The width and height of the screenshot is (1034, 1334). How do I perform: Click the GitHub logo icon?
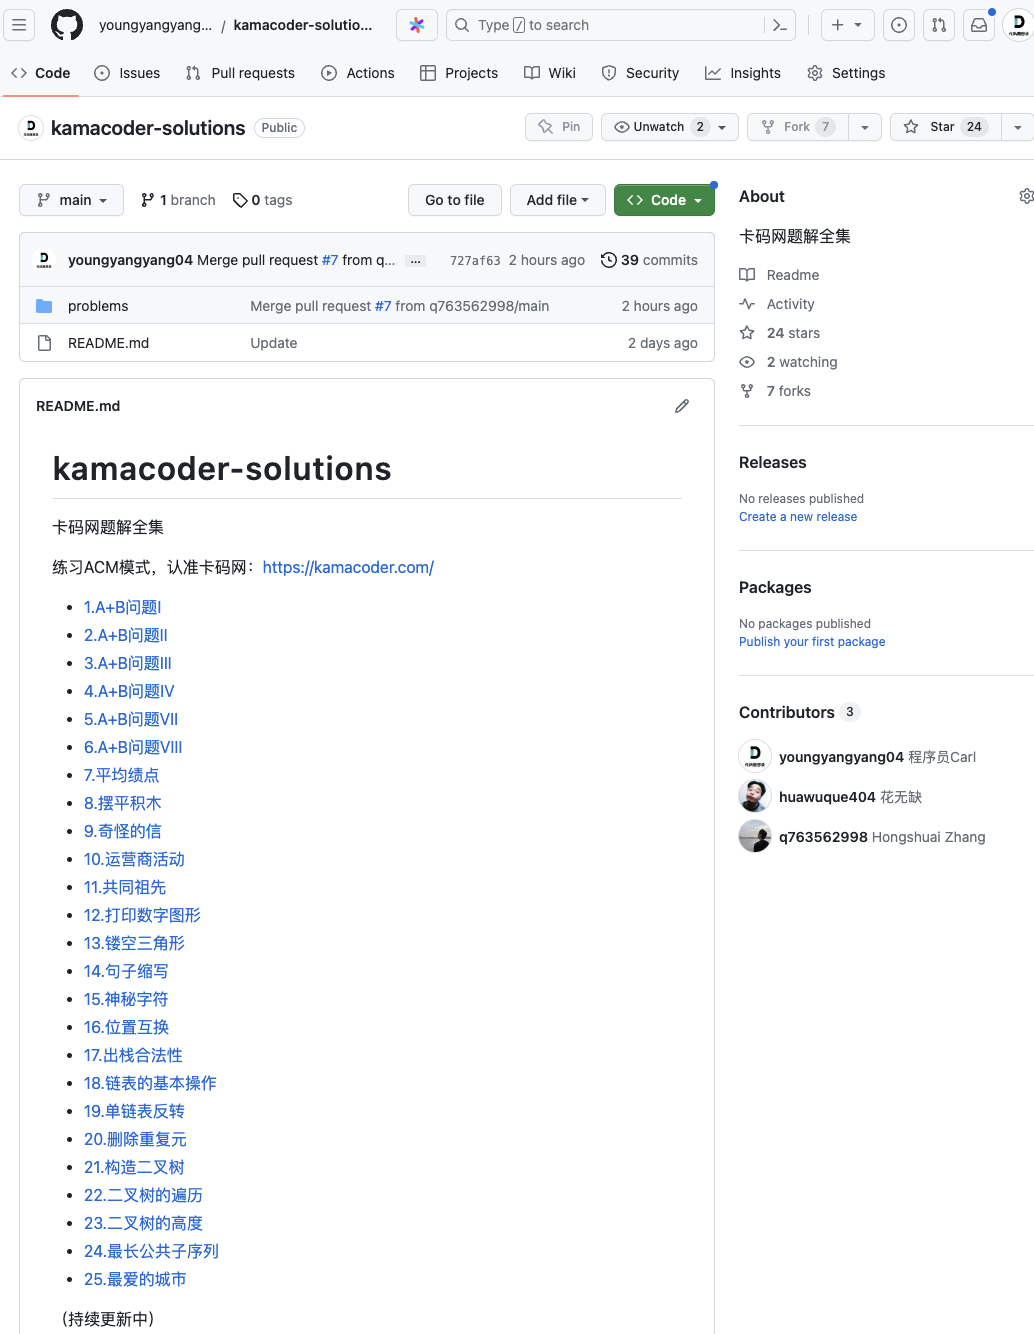67,25
